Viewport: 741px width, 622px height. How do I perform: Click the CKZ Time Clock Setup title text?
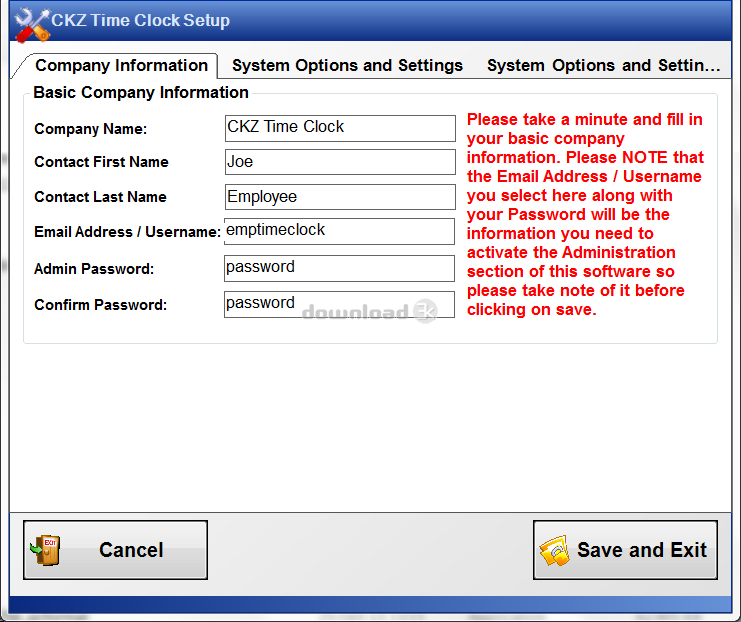coord(140,20)
